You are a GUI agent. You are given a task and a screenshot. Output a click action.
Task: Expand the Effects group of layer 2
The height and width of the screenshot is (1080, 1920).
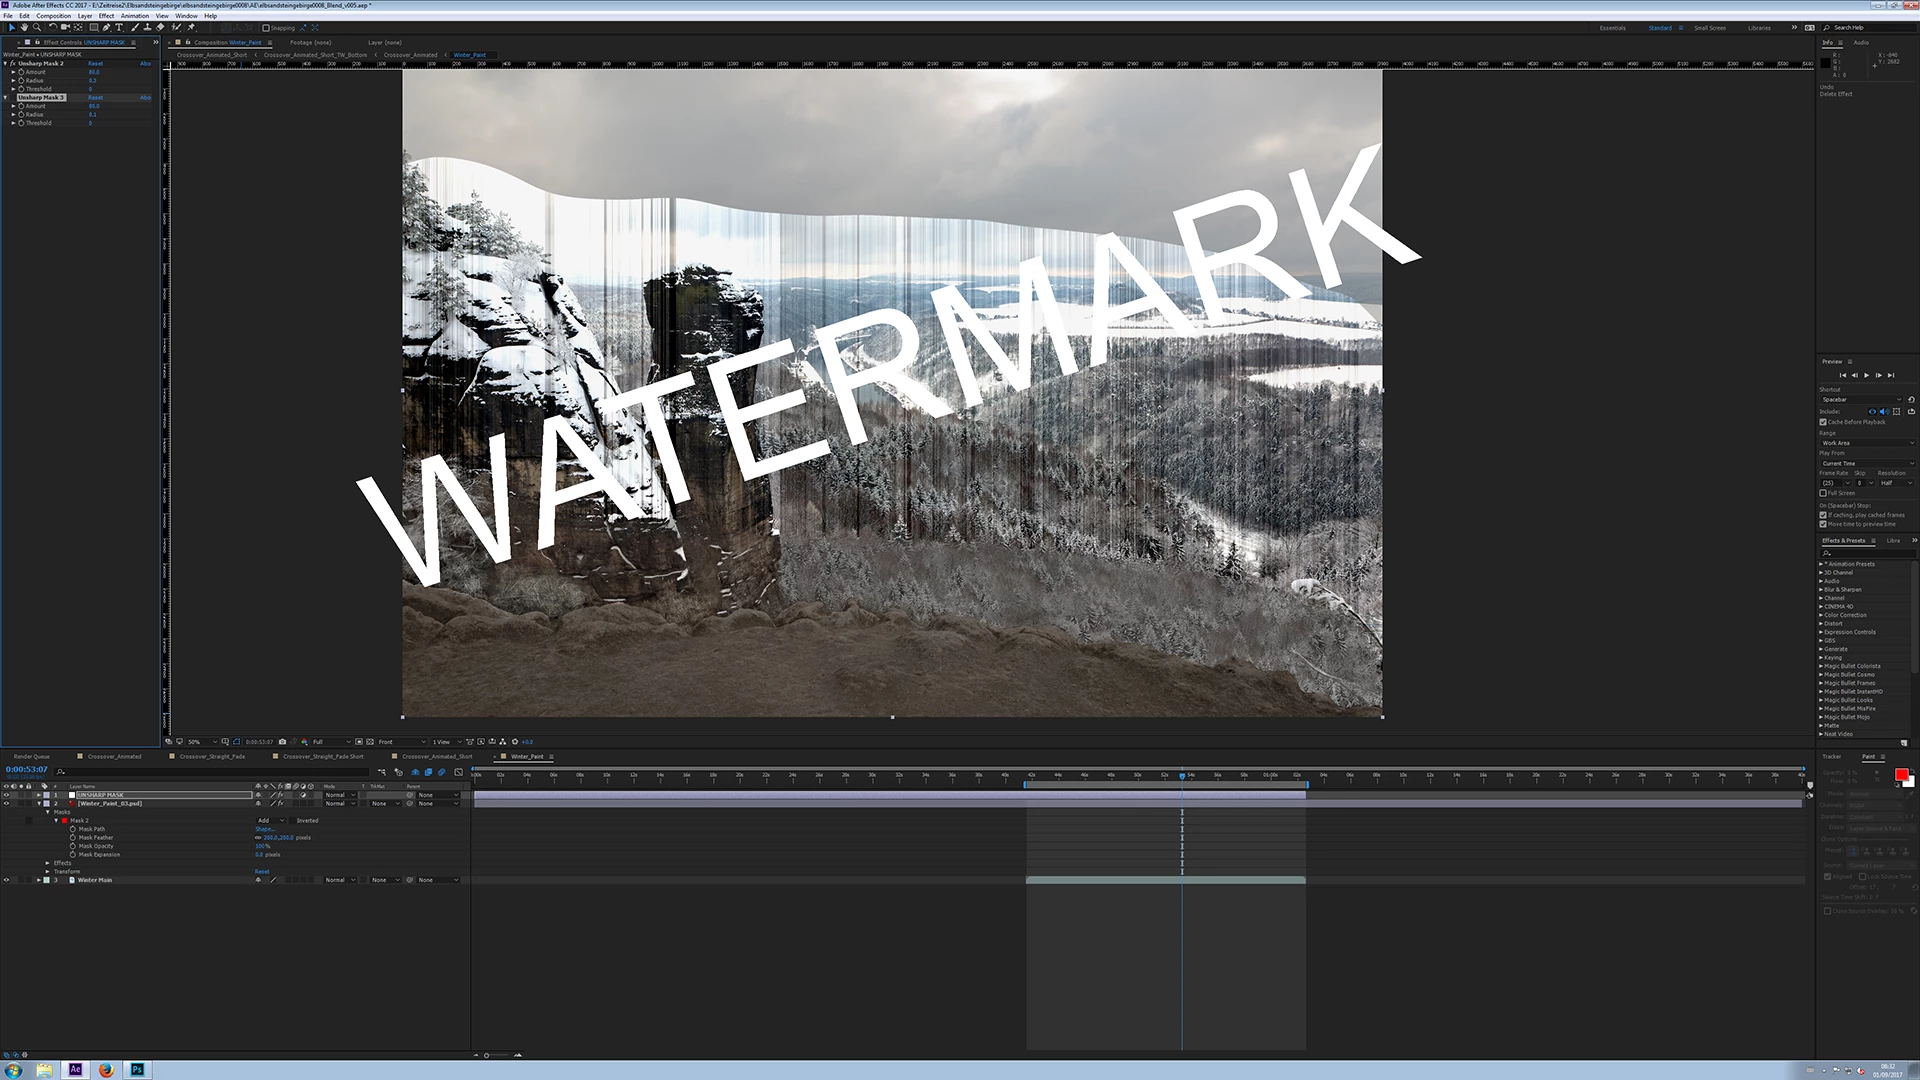pos(47,863)
